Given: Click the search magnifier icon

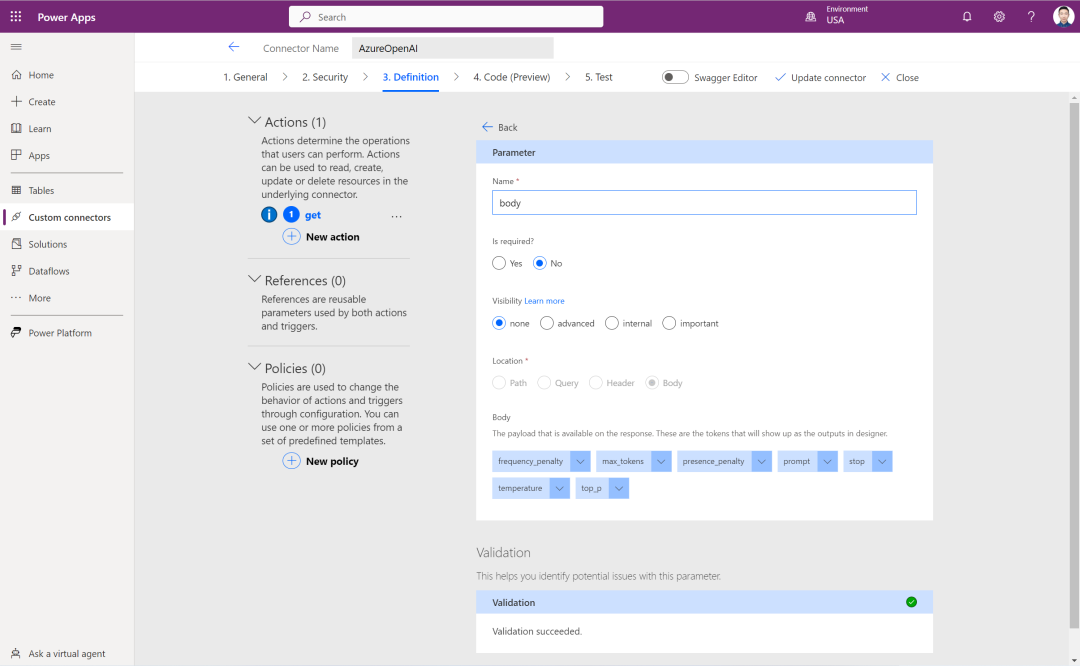Looking at the screenshot, I should coord(305,17).
